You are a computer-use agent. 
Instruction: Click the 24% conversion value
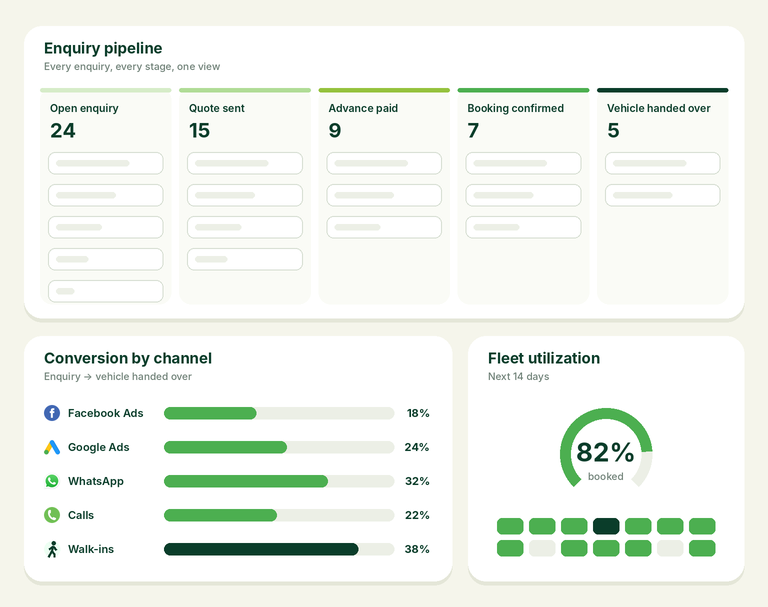(417, 447)
